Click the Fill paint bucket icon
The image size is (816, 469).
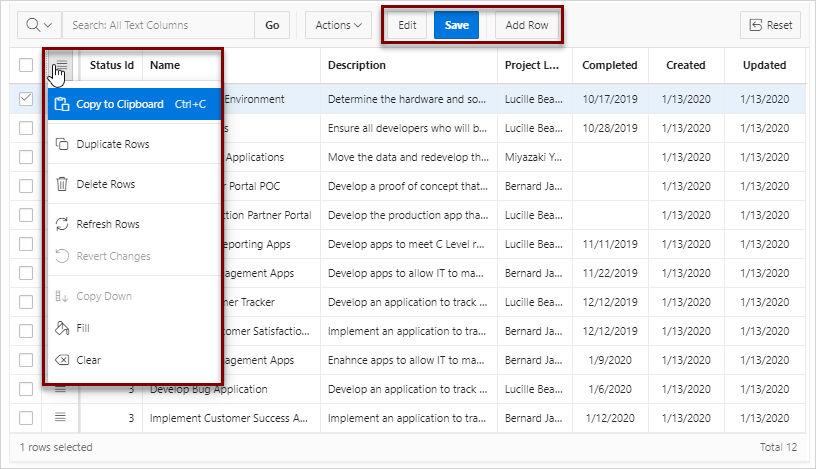coord(62,328)
